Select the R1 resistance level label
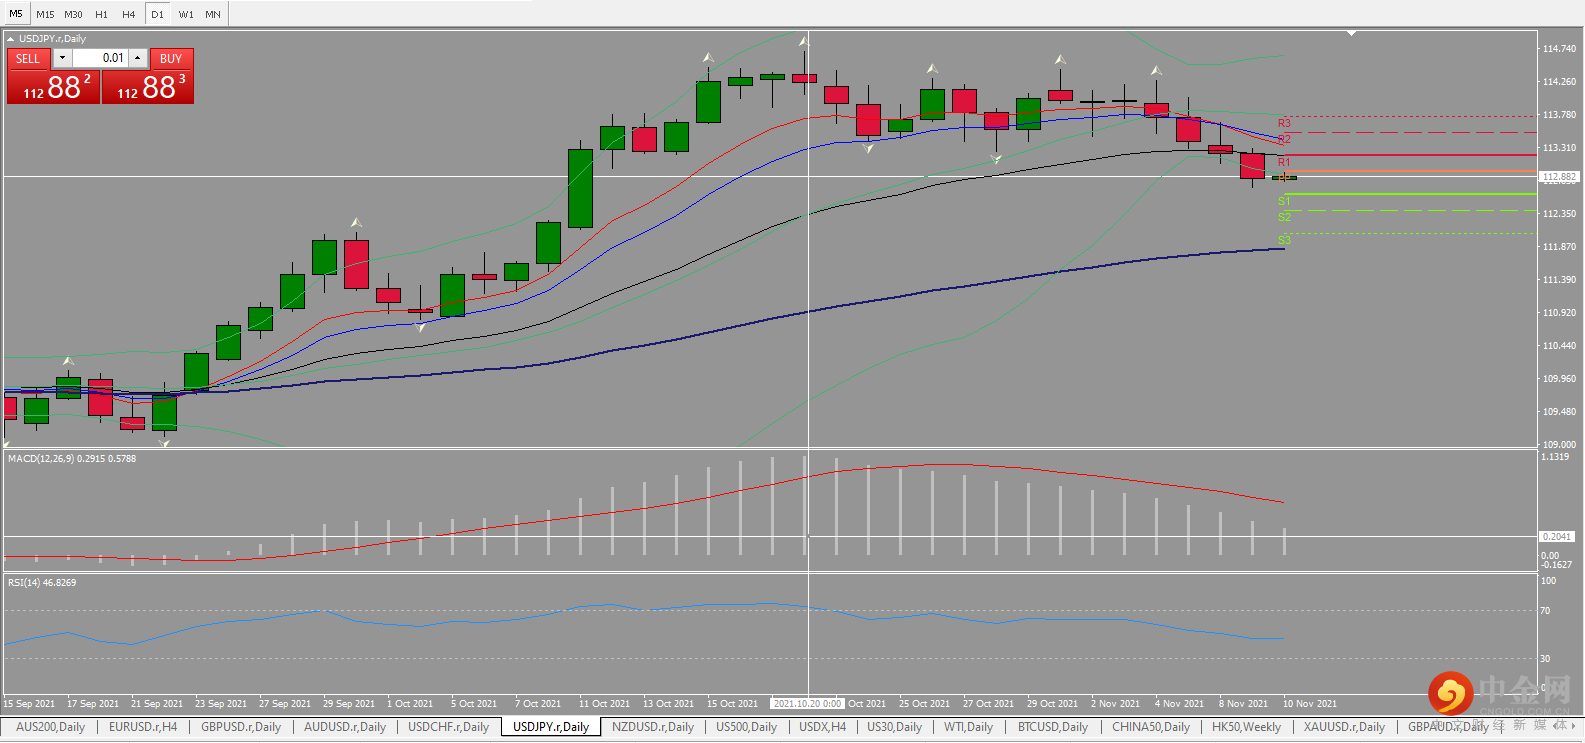 1284,162
